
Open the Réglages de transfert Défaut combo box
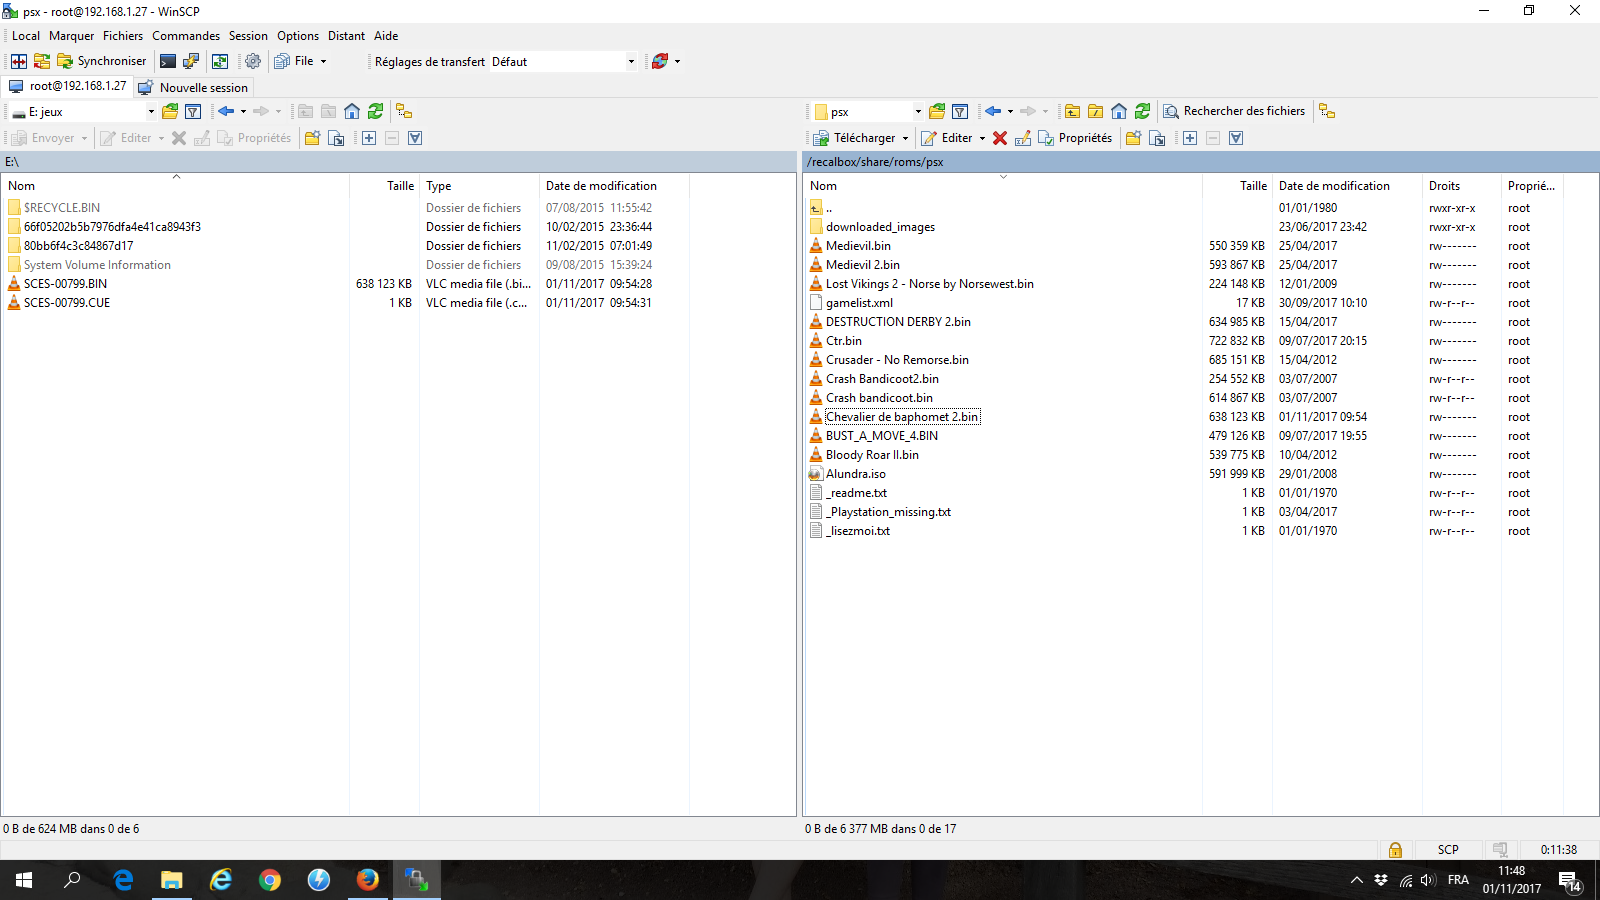563,61
